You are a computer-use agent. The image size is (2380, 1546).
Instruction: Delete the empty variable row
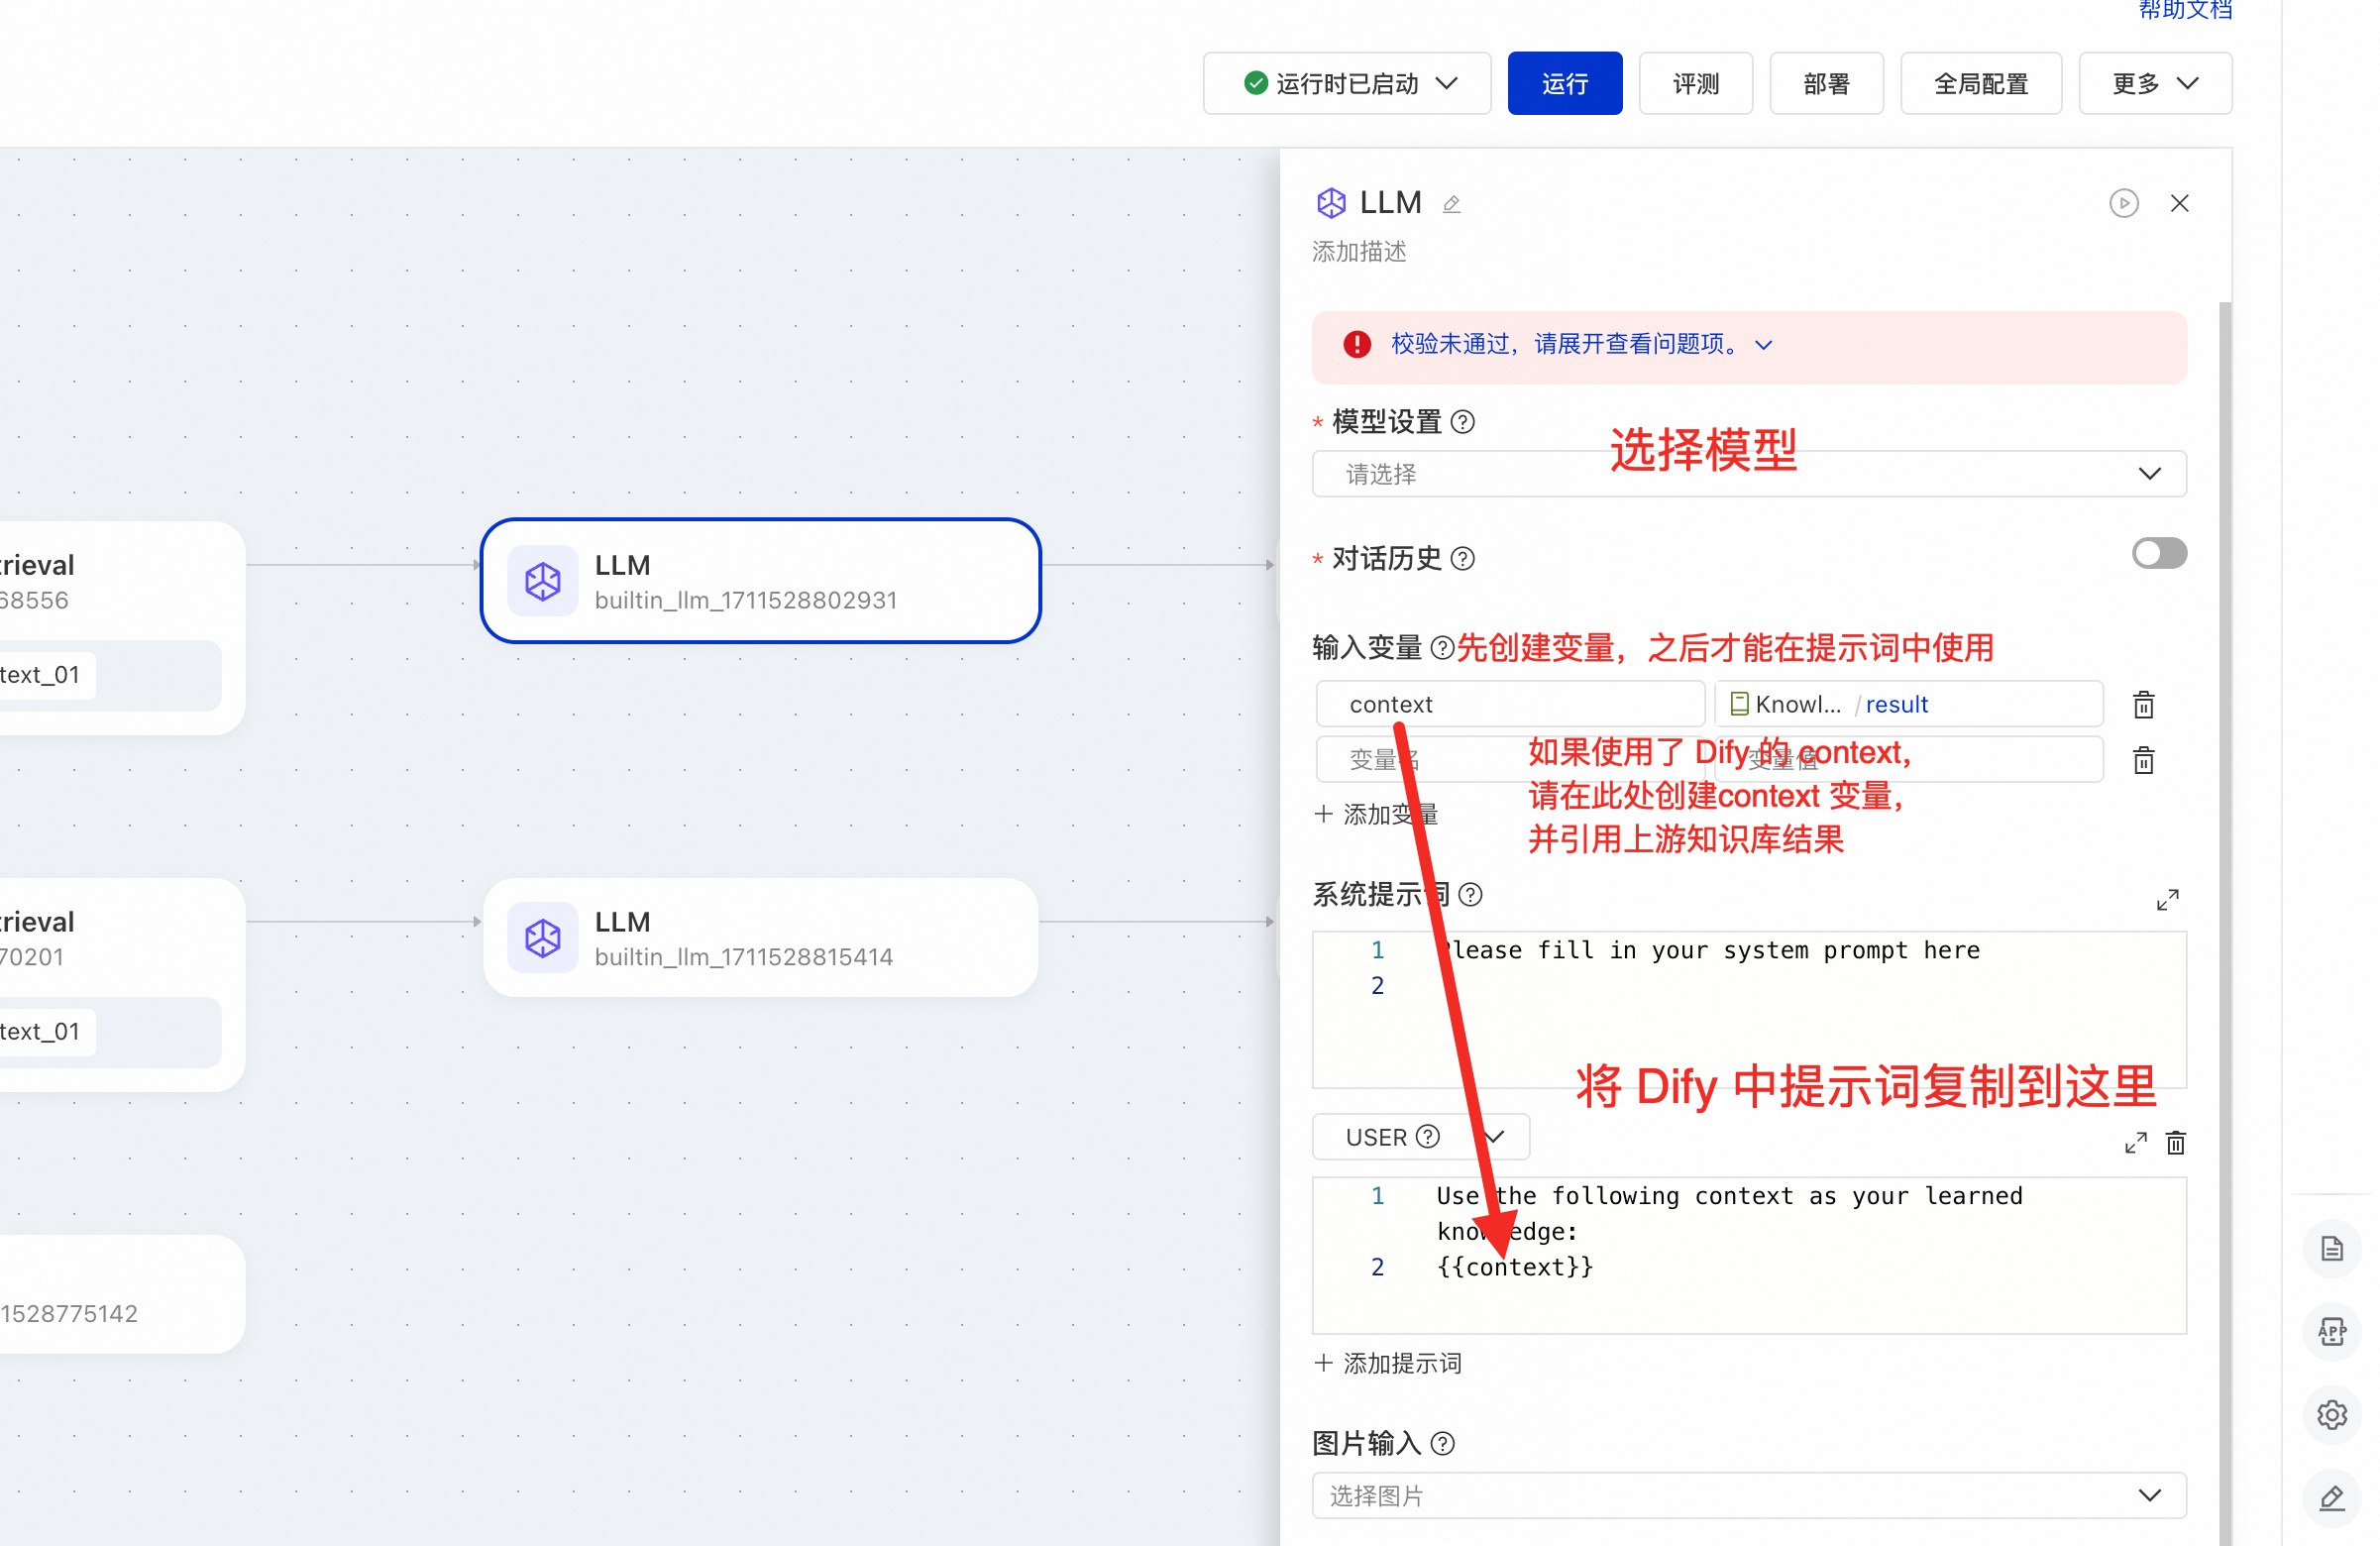pos(2143,760)
